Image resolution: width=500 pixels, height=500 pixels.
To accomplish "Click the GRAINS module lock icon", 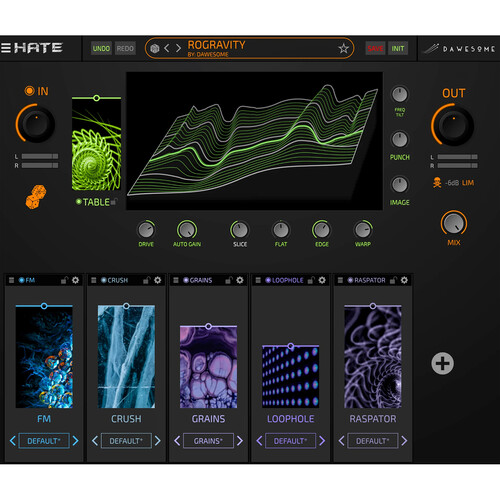I will click(229, 280).
